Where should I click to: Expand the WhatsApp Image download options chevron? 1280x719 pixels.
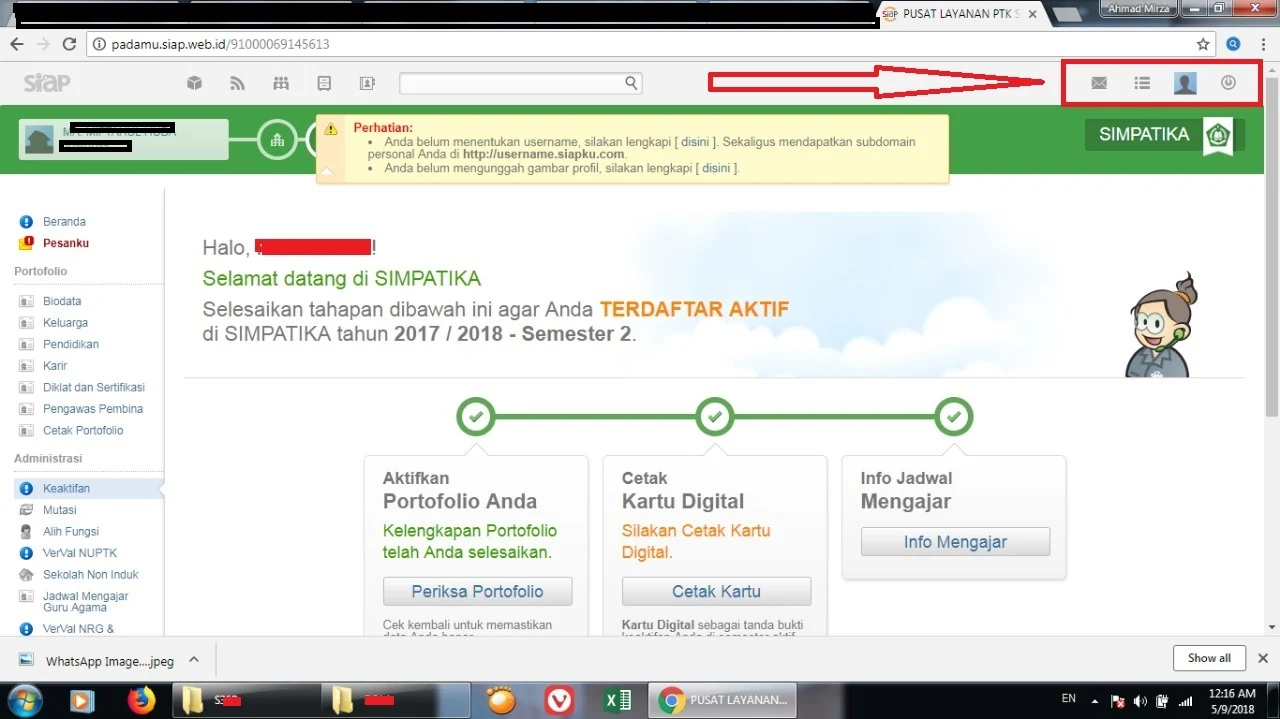coord(194,660)
